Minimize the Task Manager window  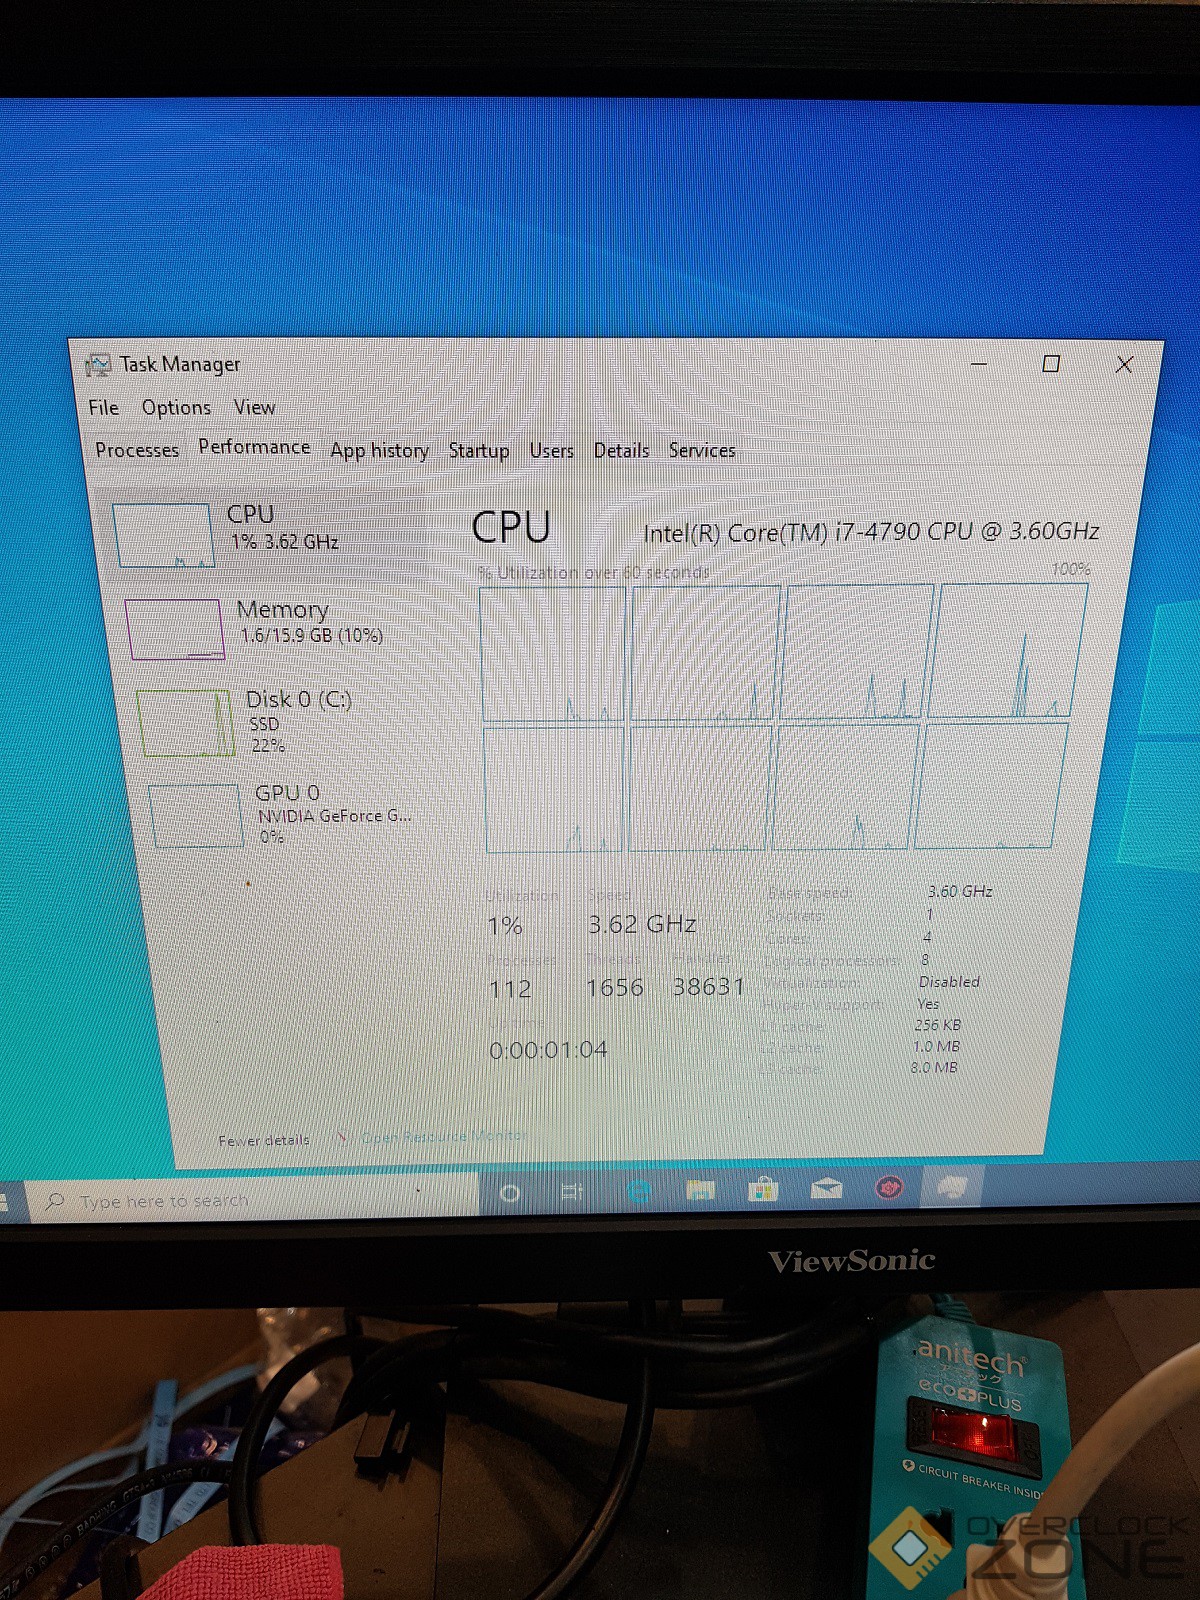(x=979, y=364)
